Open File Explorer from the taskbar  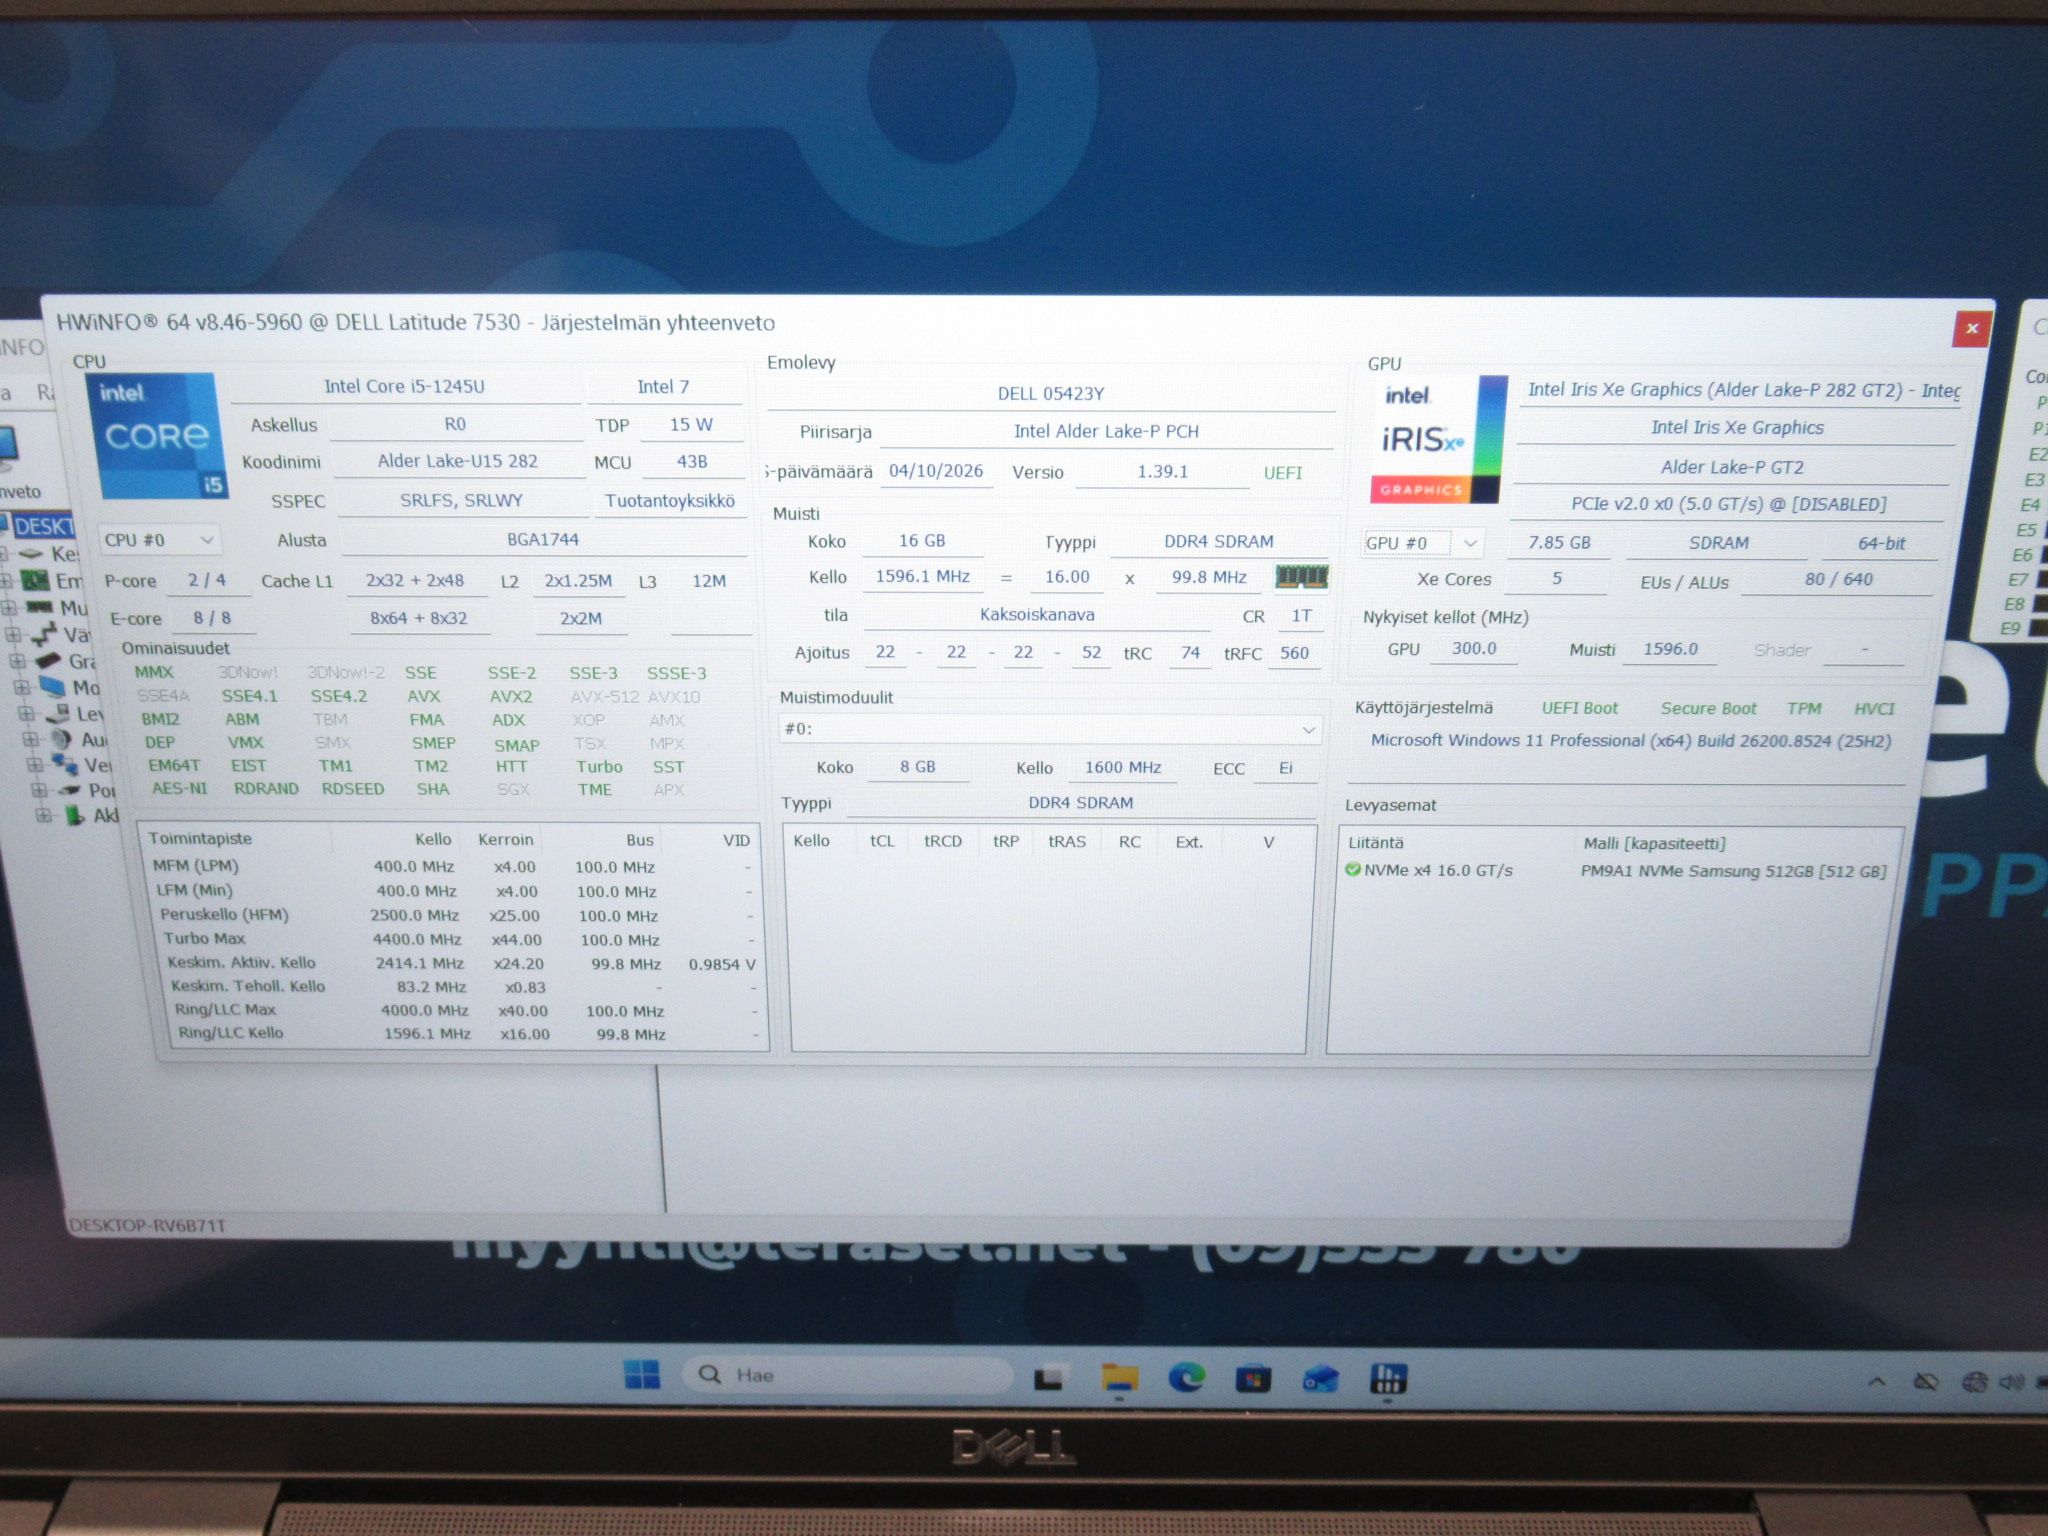pyautogui.click(x=1119, y=1378)
